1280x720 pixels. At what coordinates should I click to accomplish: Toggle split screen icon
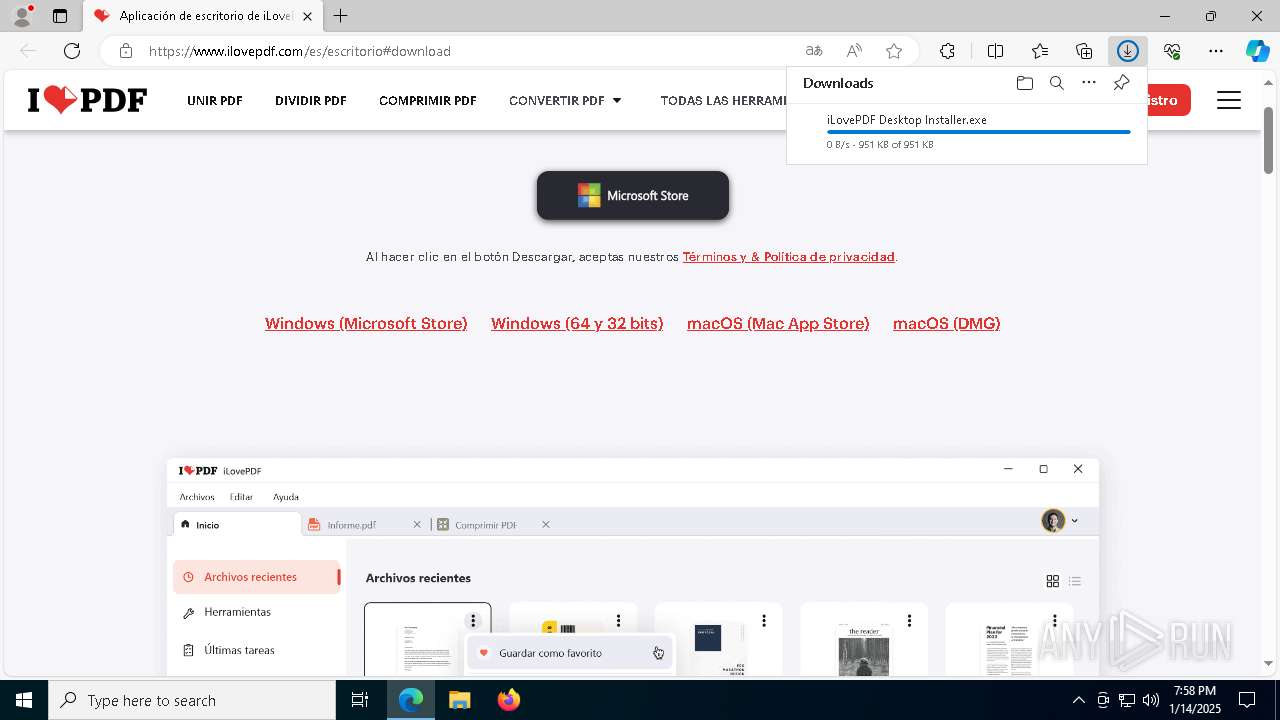click(995, 51)
